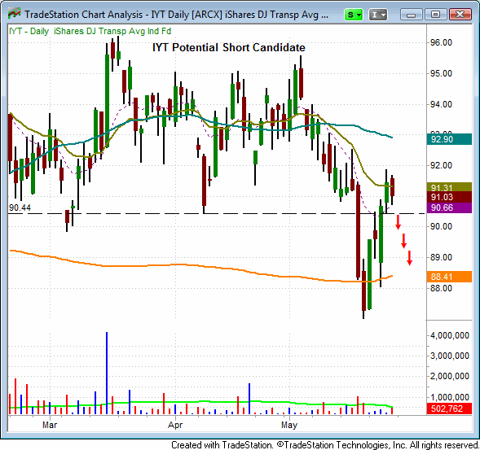The width and height of the screenshot is (480, 450).
Task: Click the tallest blue volume bar in March
Action: click(x=107, y=373)
